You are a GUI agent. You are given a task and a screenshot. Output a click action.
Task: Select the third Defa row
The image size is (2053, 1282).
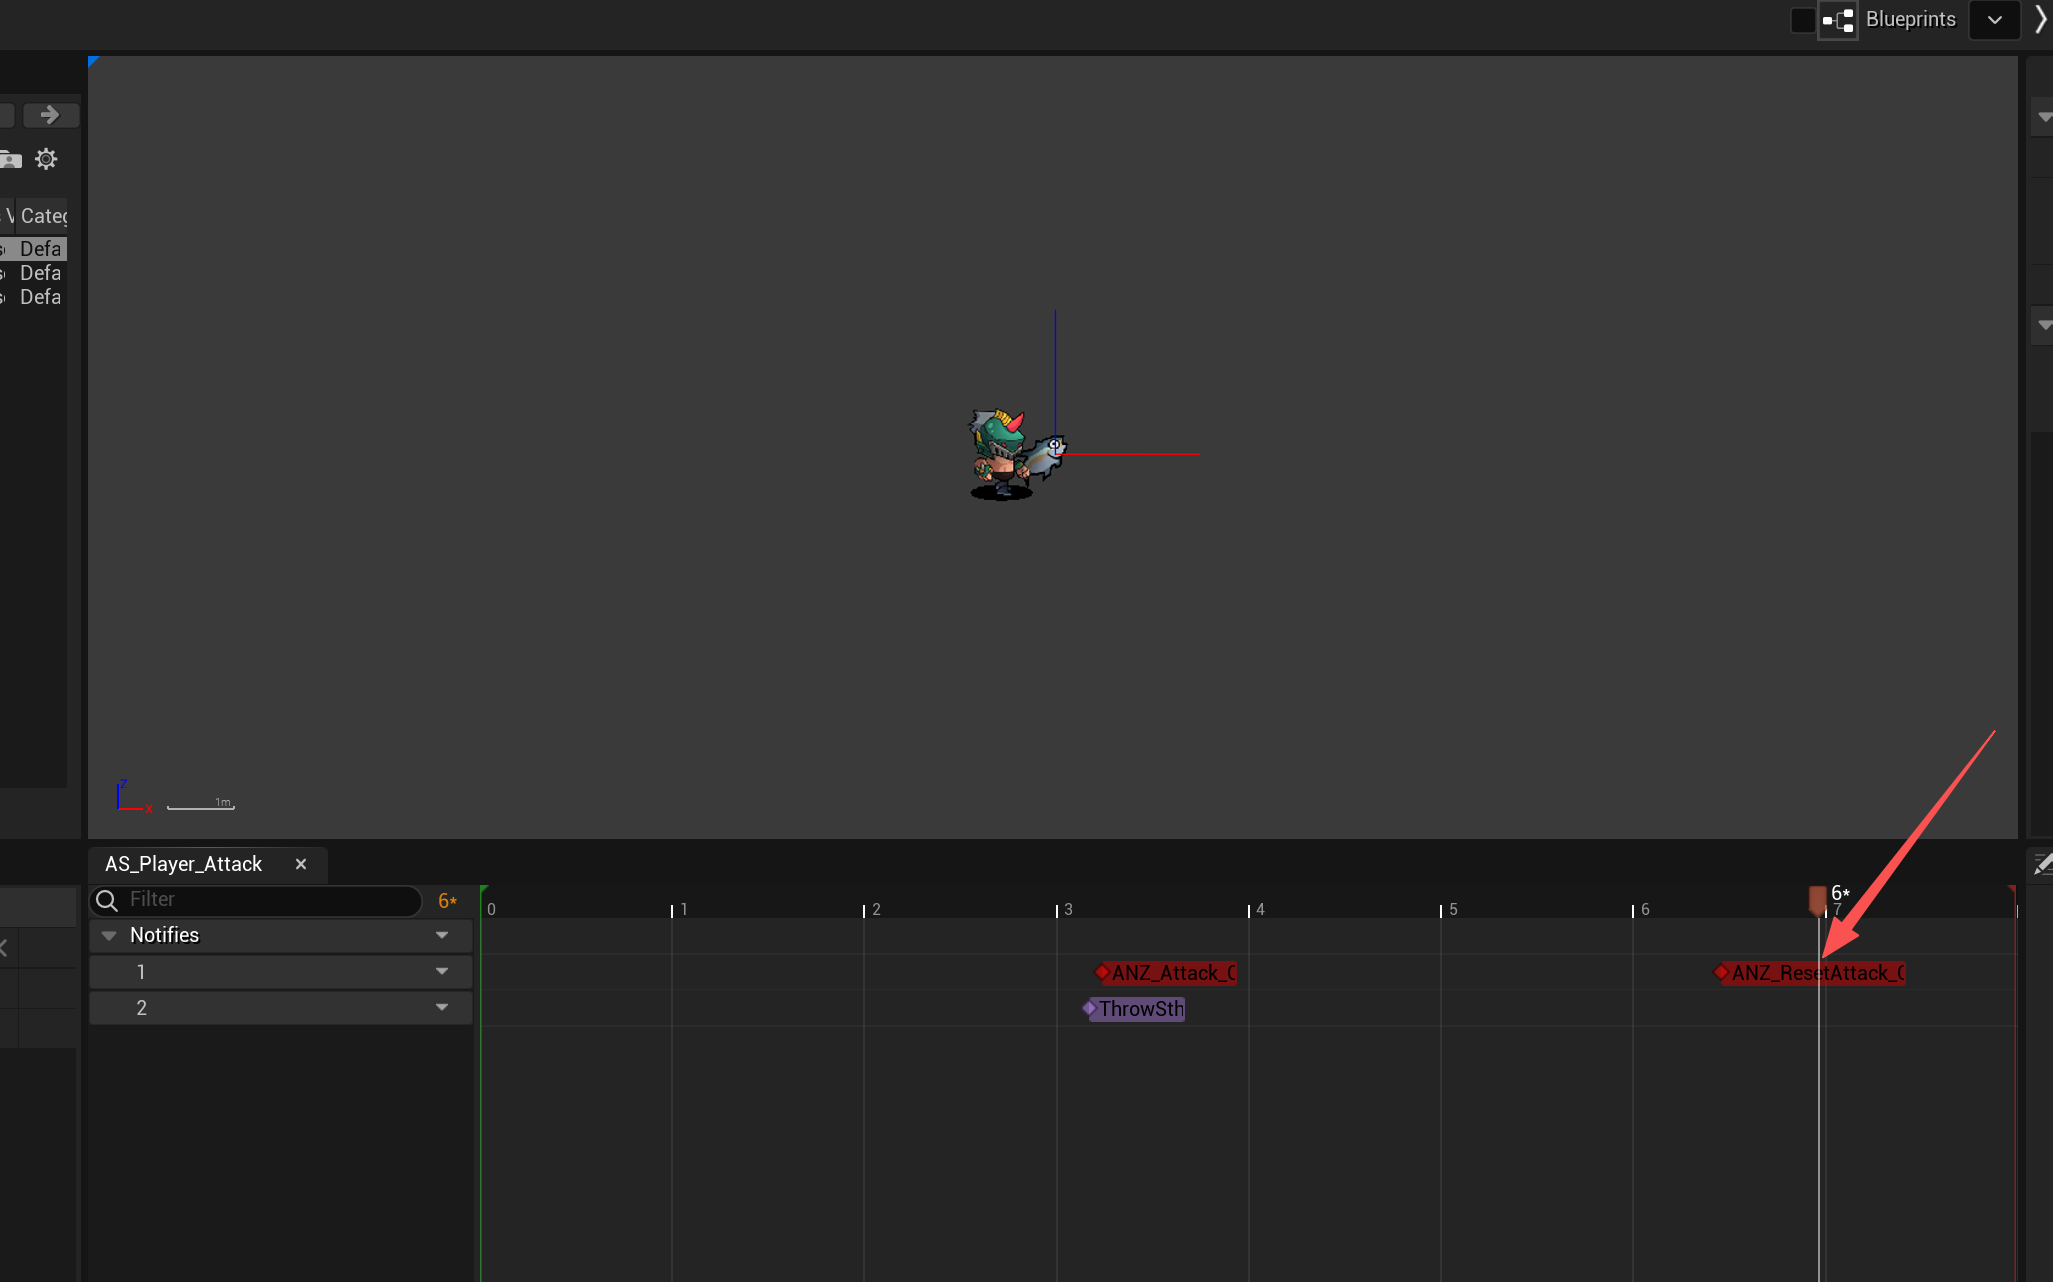(x=34, y=297)
